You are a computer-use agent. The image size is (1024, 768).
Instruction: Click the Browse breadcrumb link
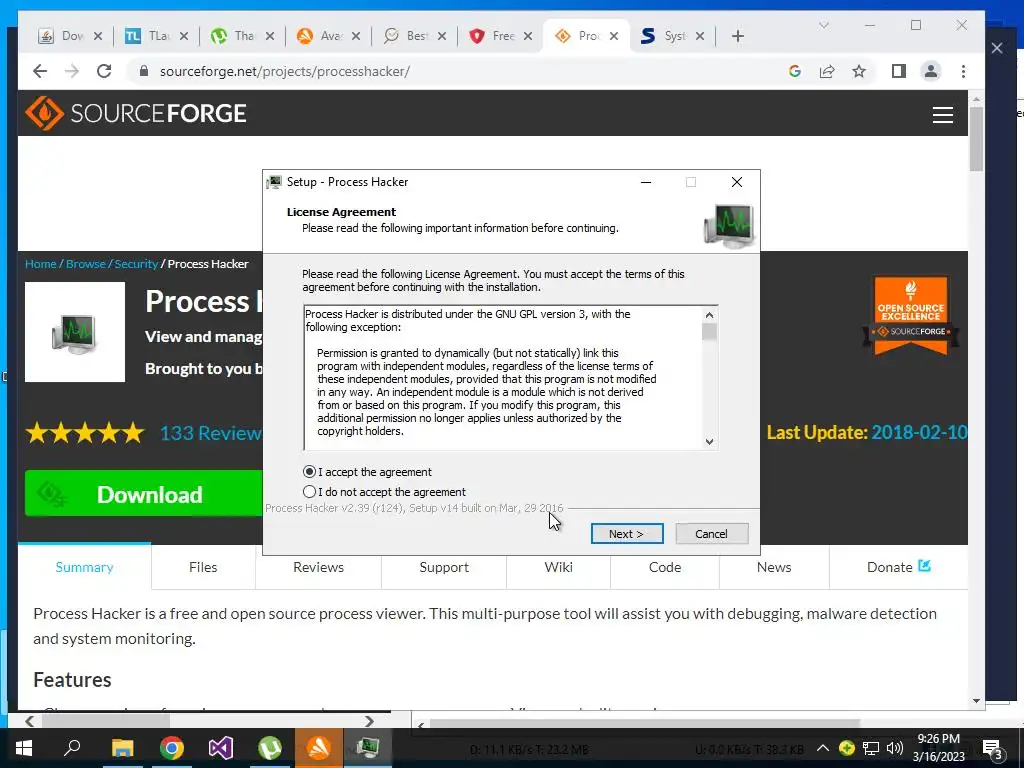(x=86, y=264)
